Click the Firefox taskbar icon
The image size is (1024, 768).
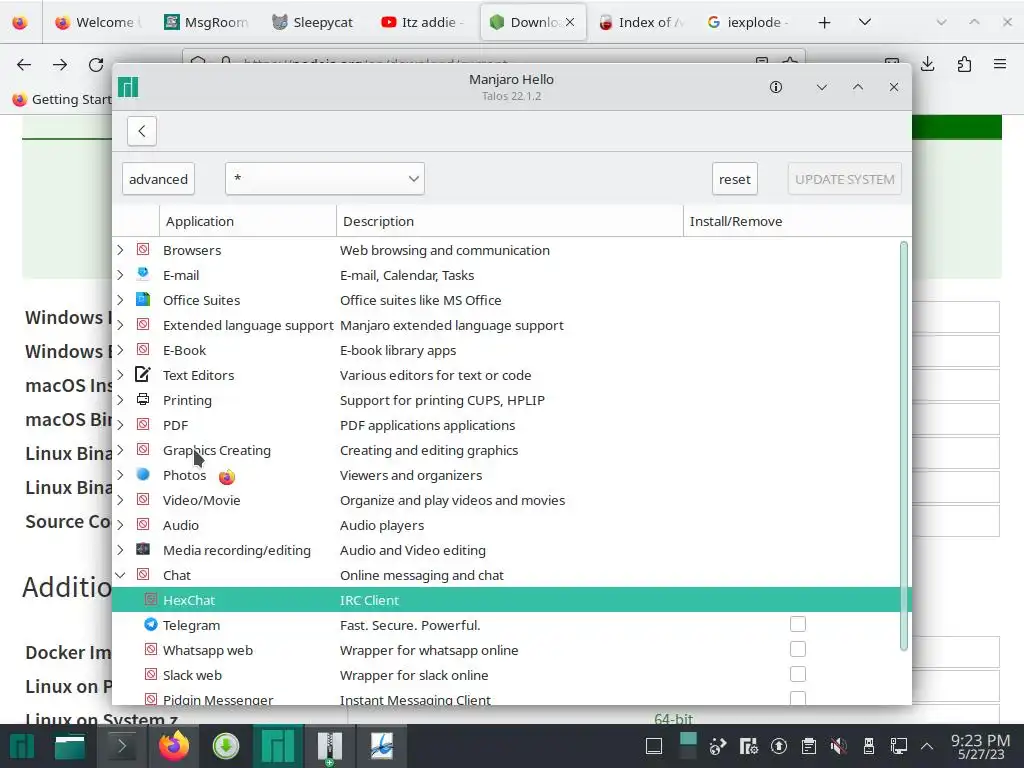(x=174, y=746)
